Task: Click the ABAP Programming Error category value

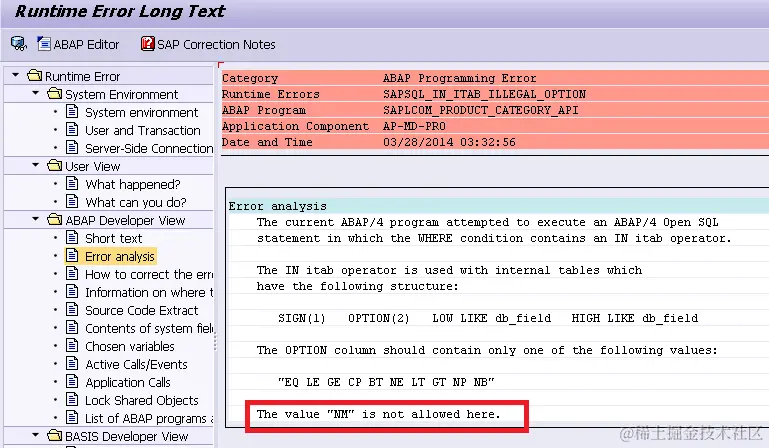Action: (x=460, y=78)
